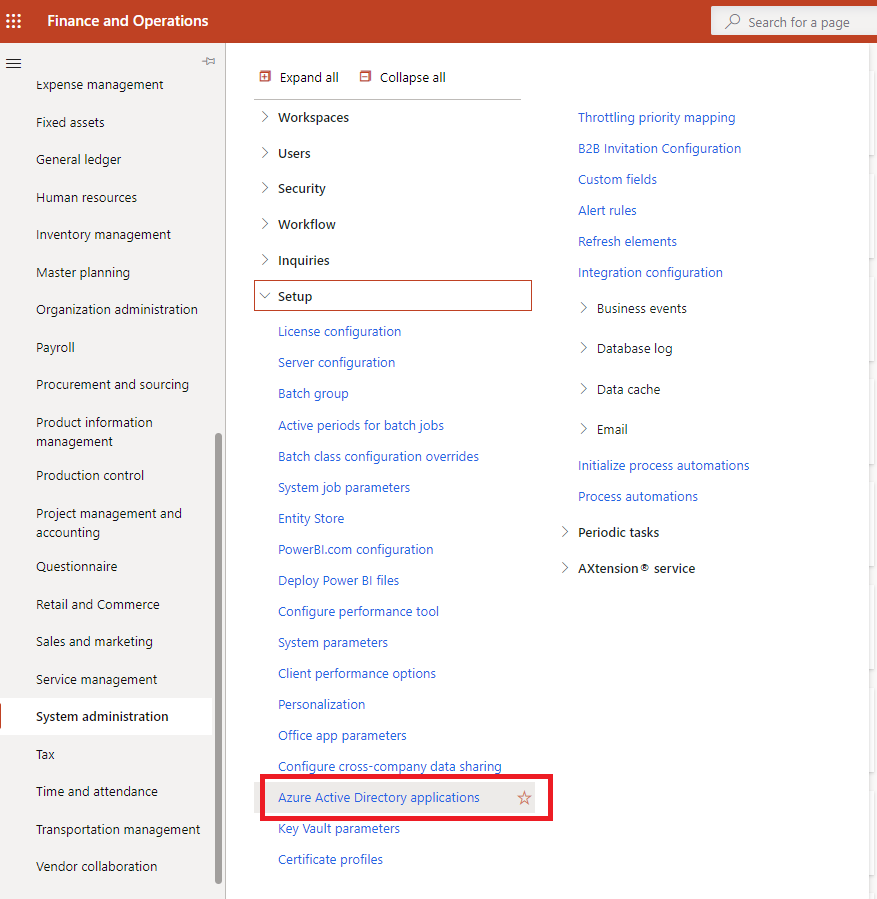This screenshot has width=877, height=899.
Task: Expand the Workflow section
Action: 264,224
